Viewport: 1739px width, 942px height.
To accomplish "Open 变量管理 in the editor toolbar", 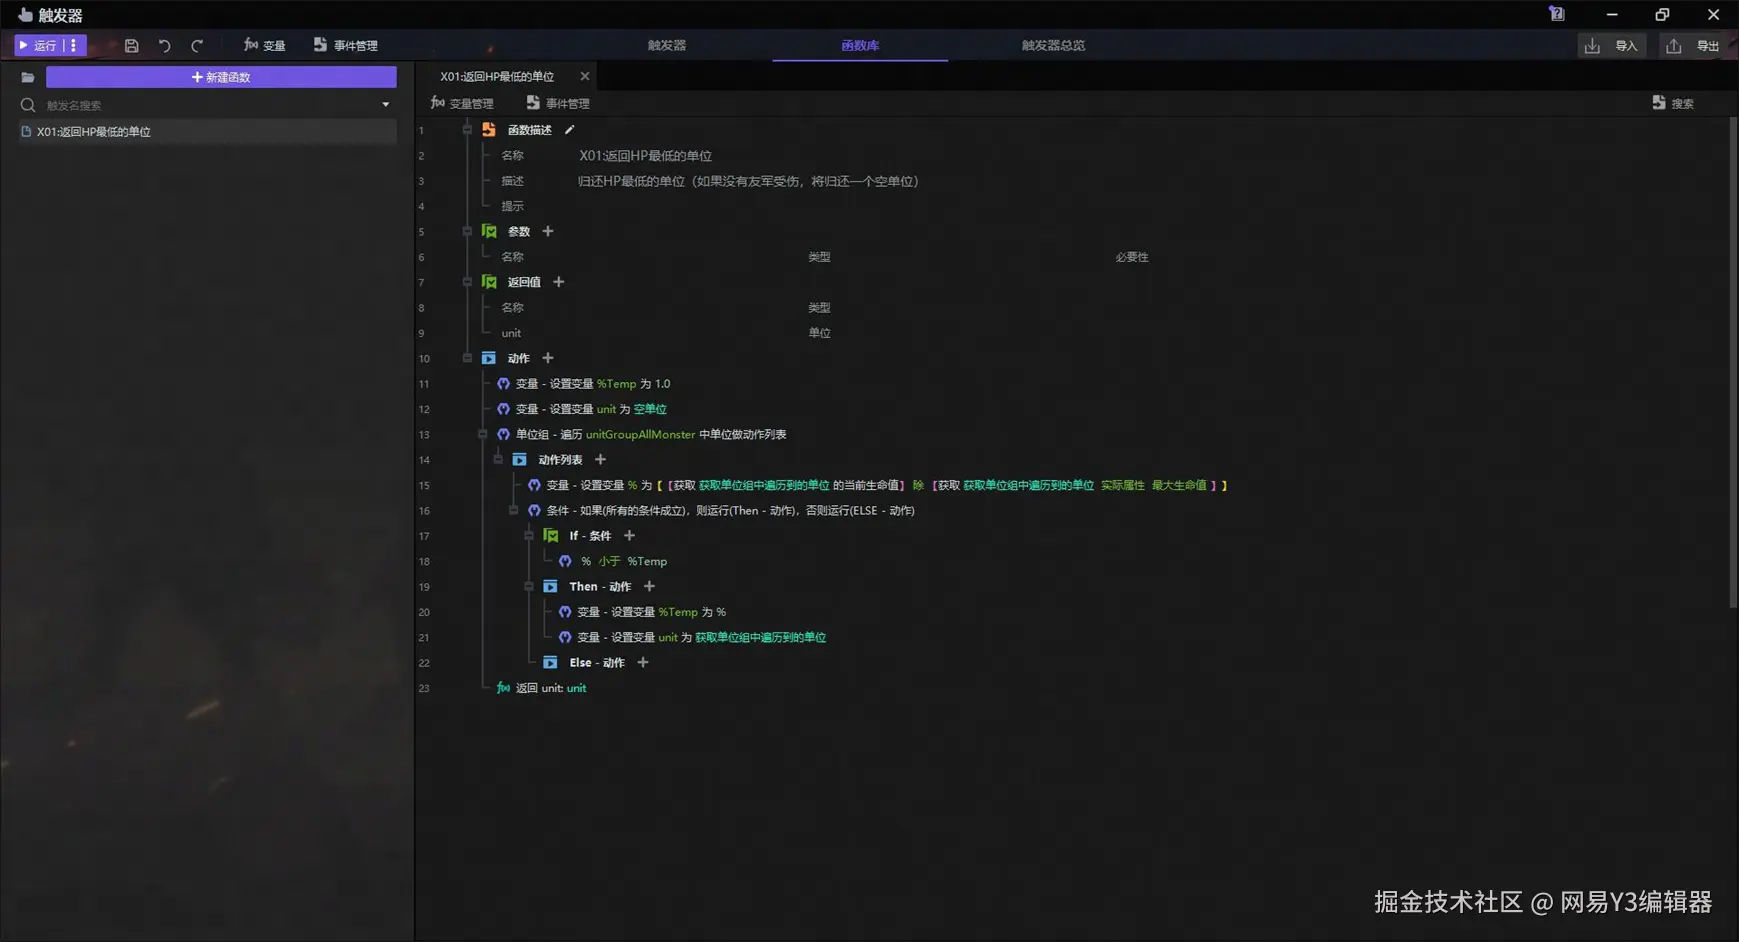I will click(462, 103).
